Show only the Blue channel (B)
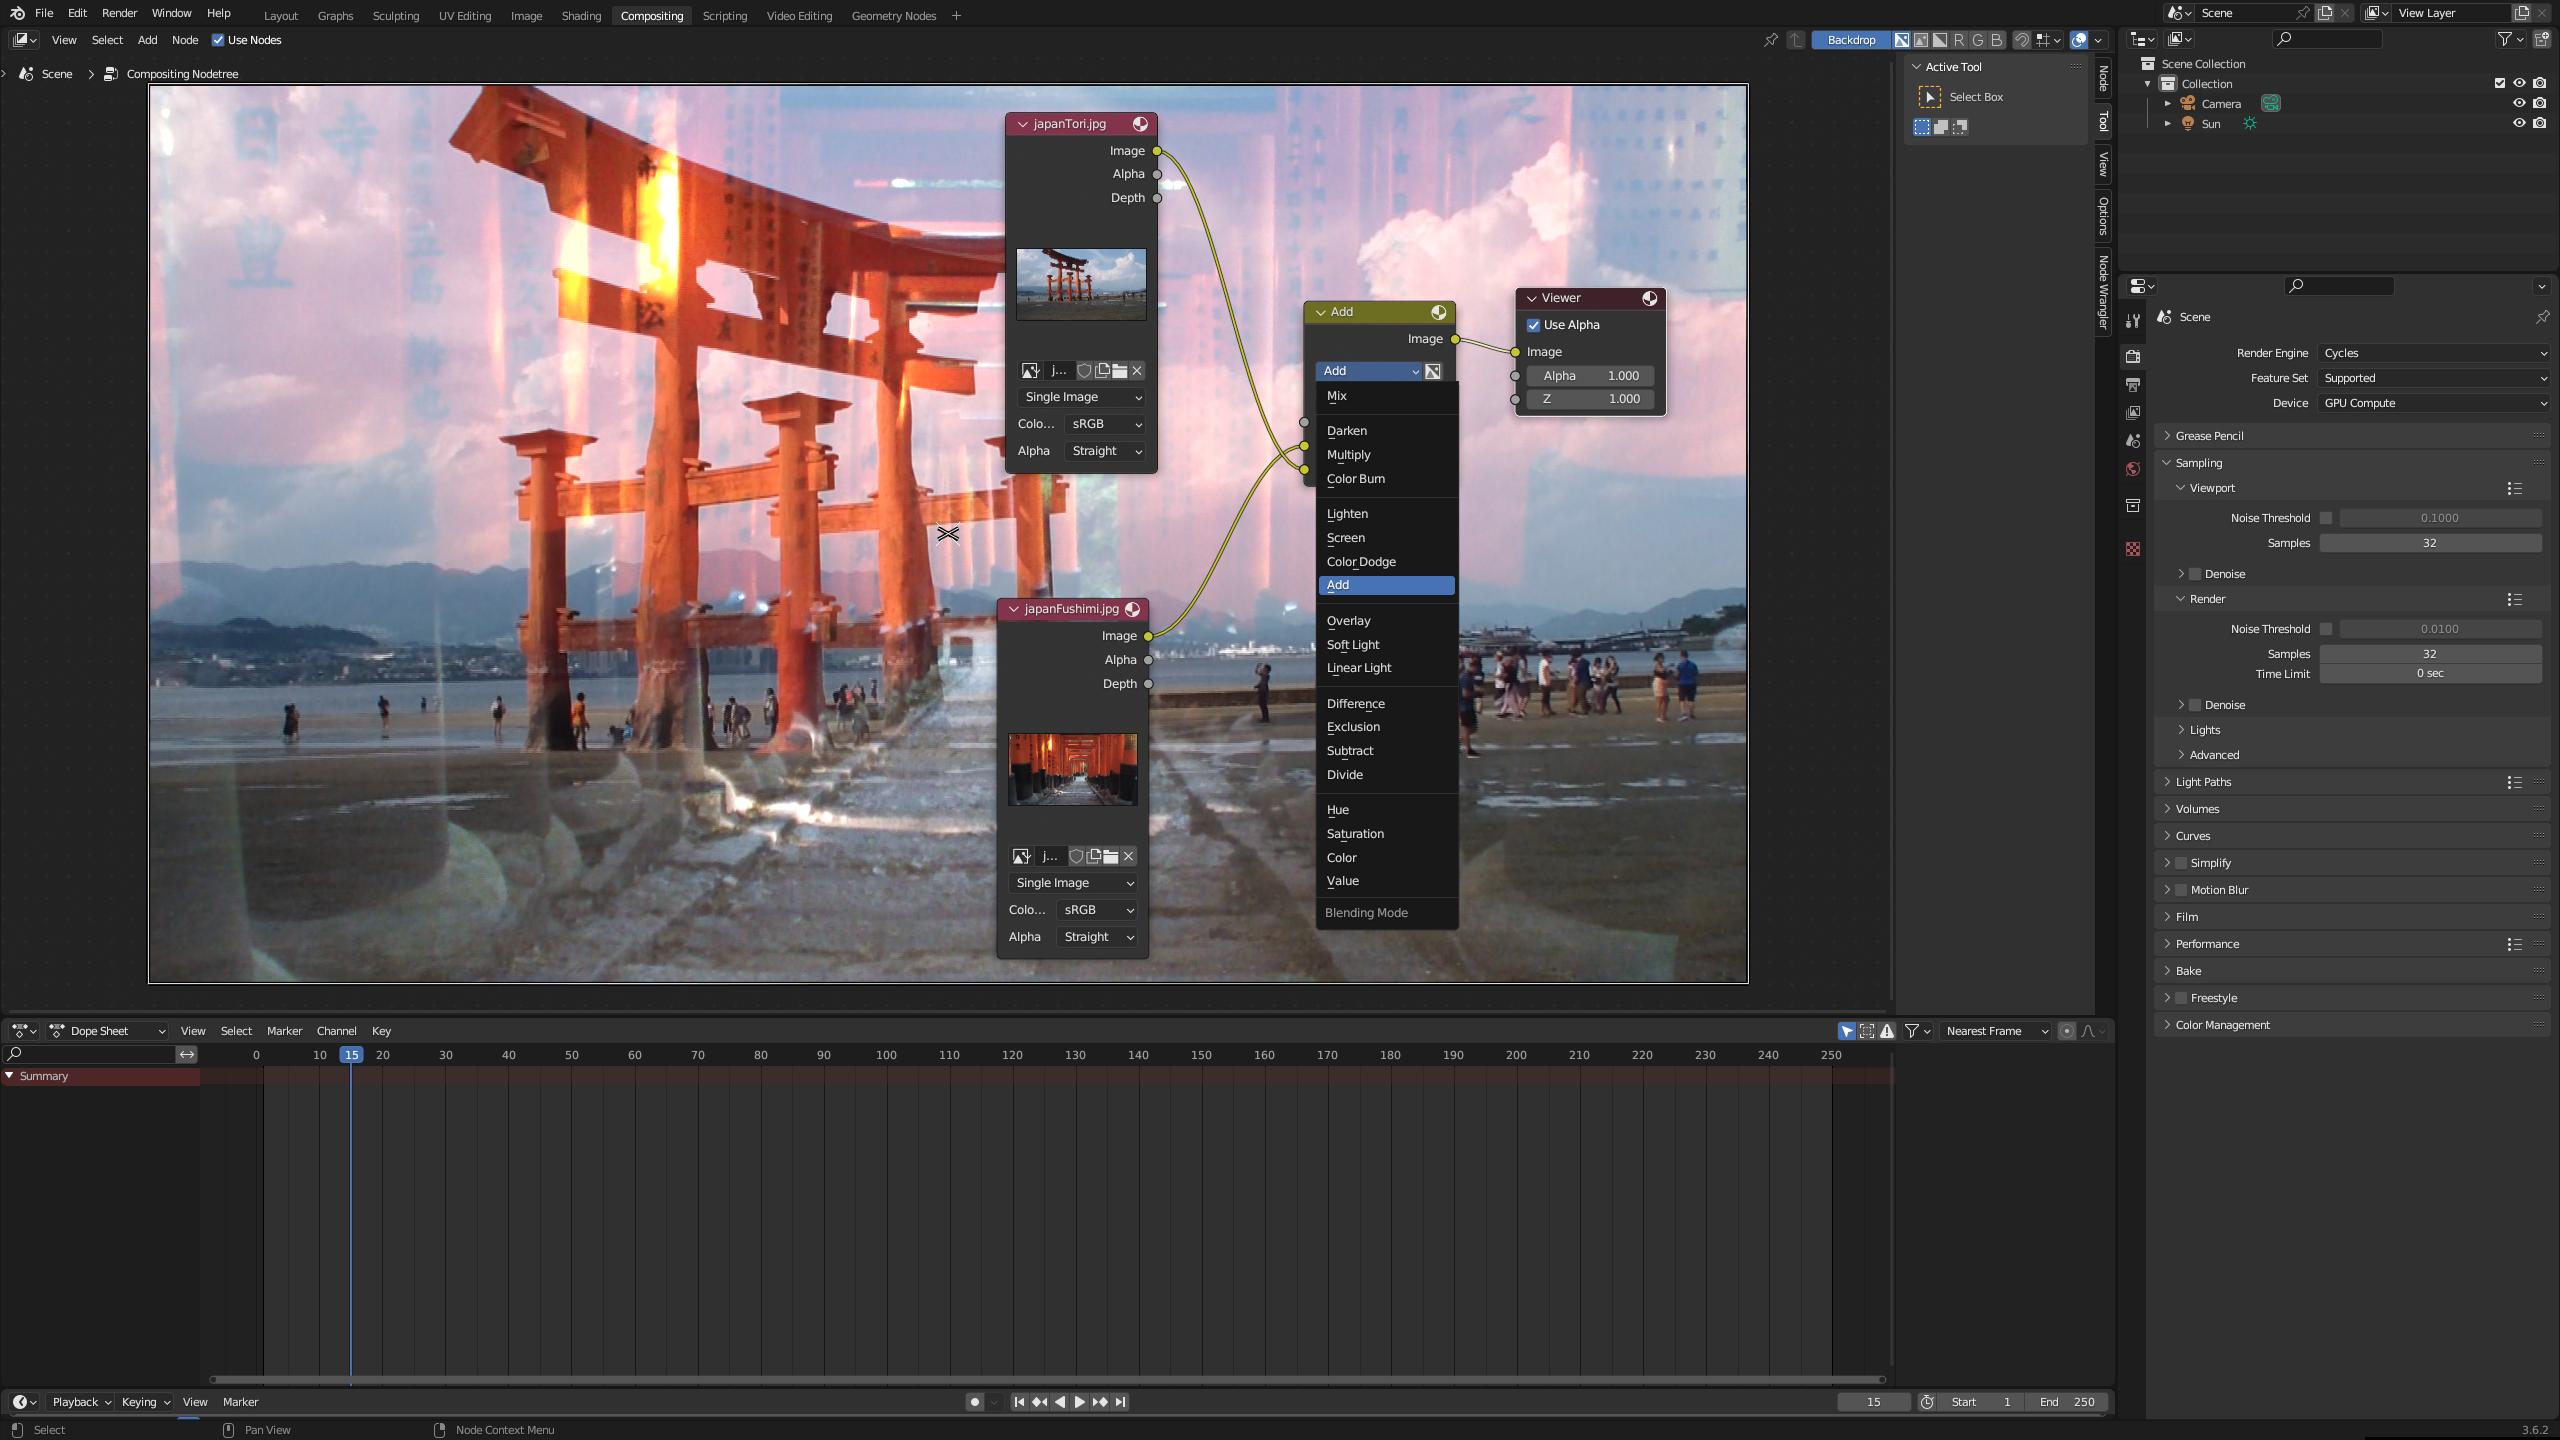Screen dimensions: 2560x1440 (x=1996, y=40)
